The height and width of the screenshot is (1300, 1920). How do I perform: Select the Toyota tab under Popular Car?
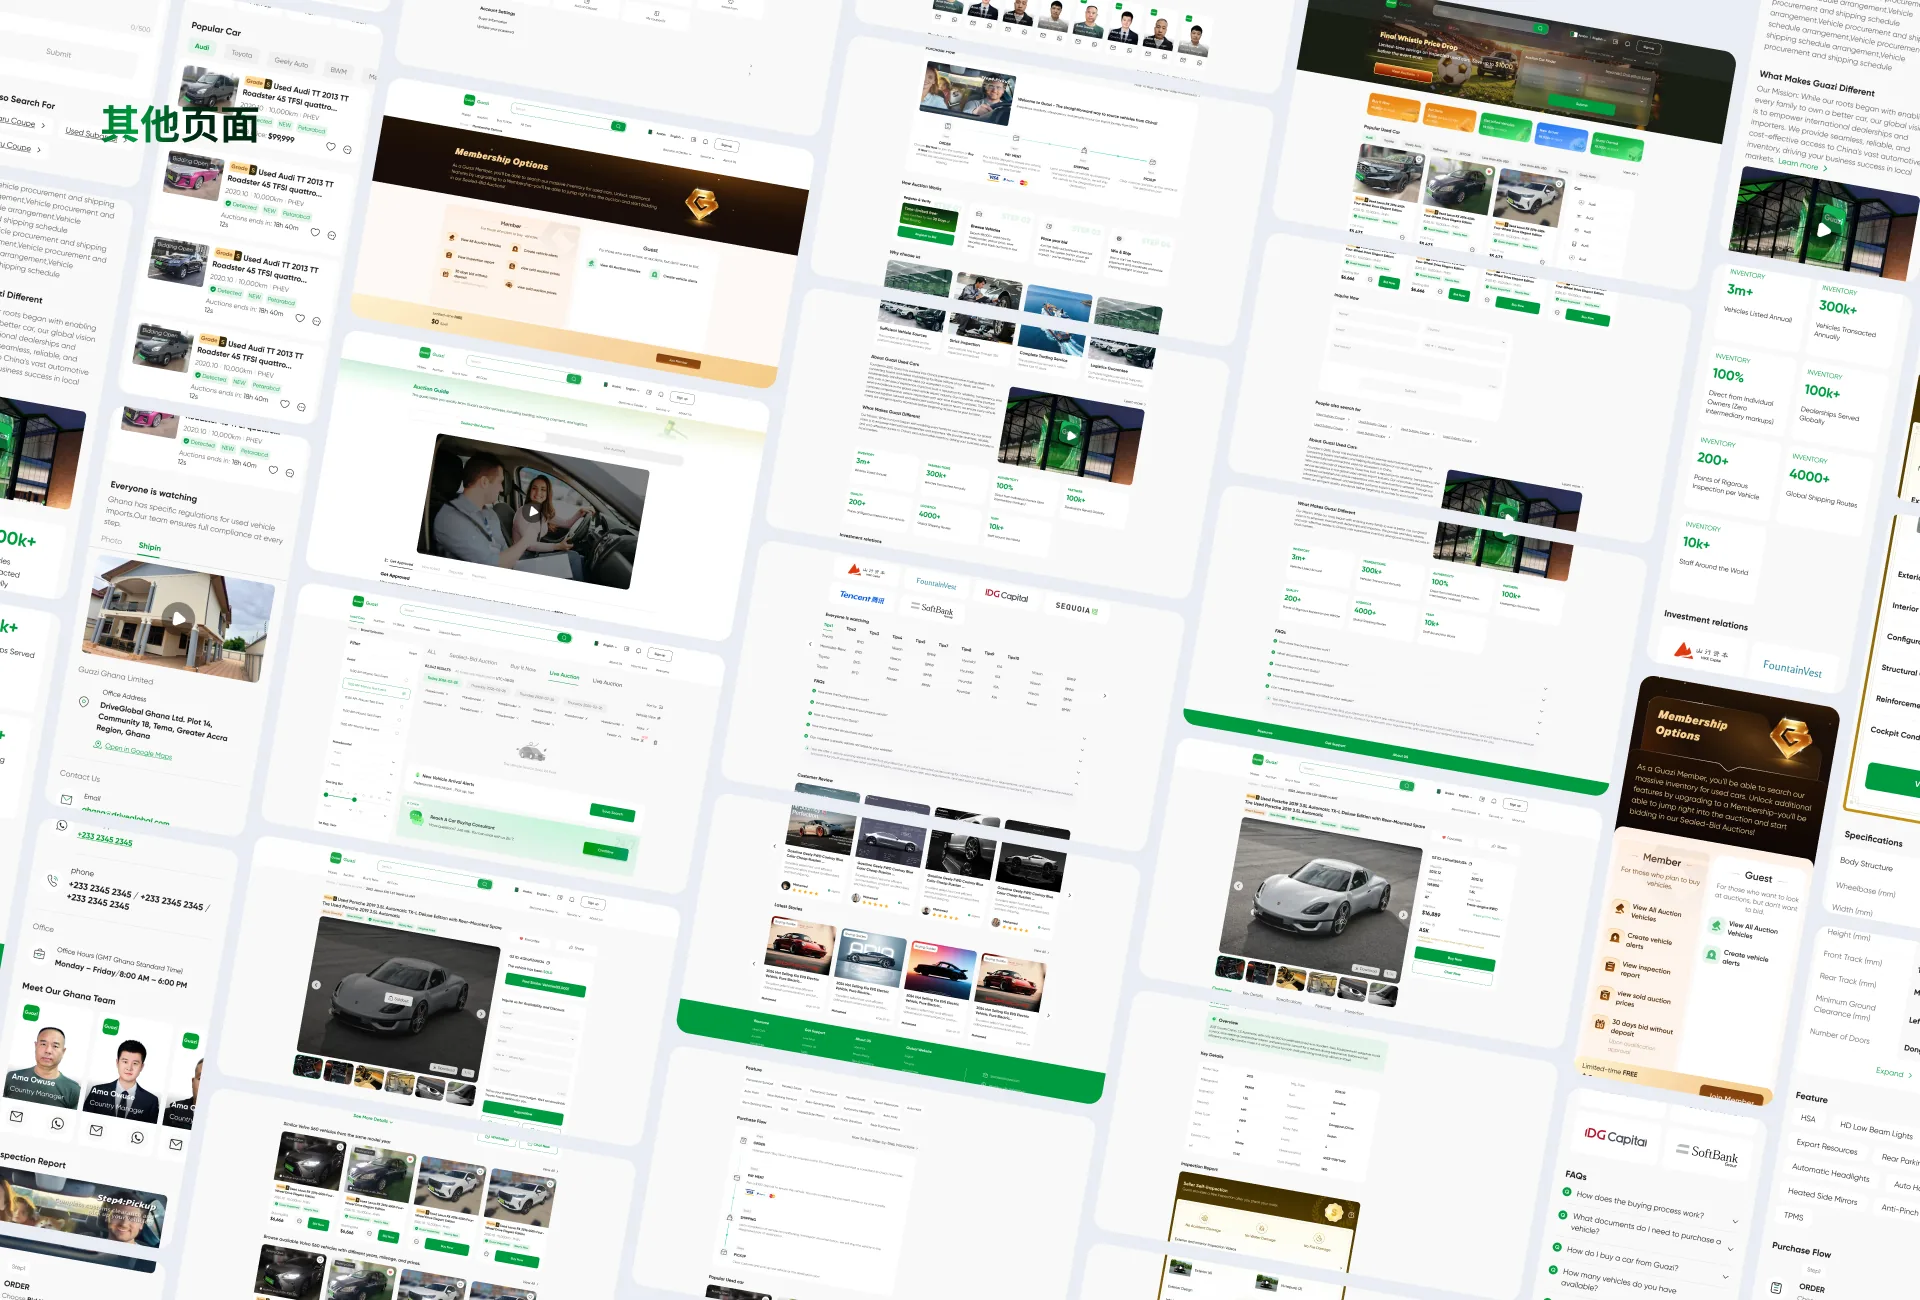pyautogui.click(x=242, y=54)
